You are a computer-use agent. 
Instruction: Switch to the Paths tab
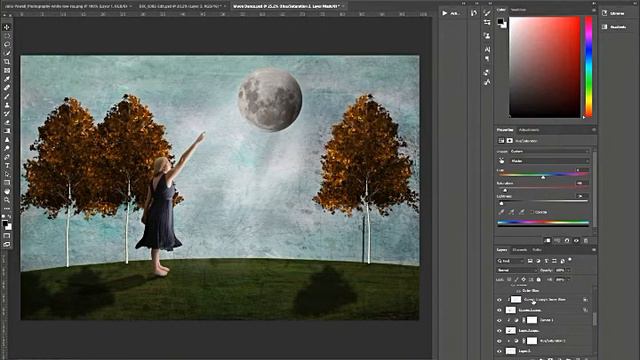[x=537, y=250]
